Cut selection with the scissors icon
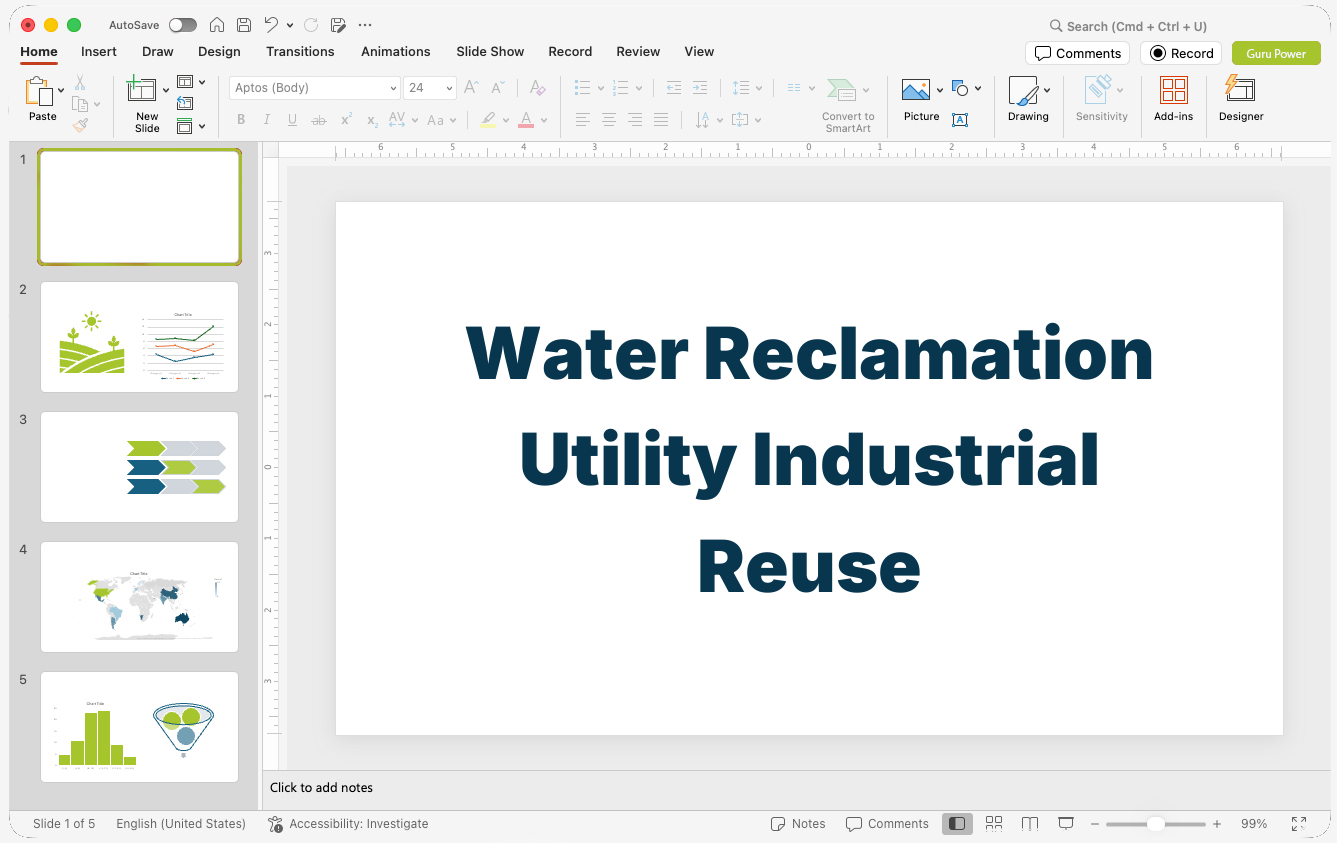This screenshot has height=843, width=1337. click(80, 83)
